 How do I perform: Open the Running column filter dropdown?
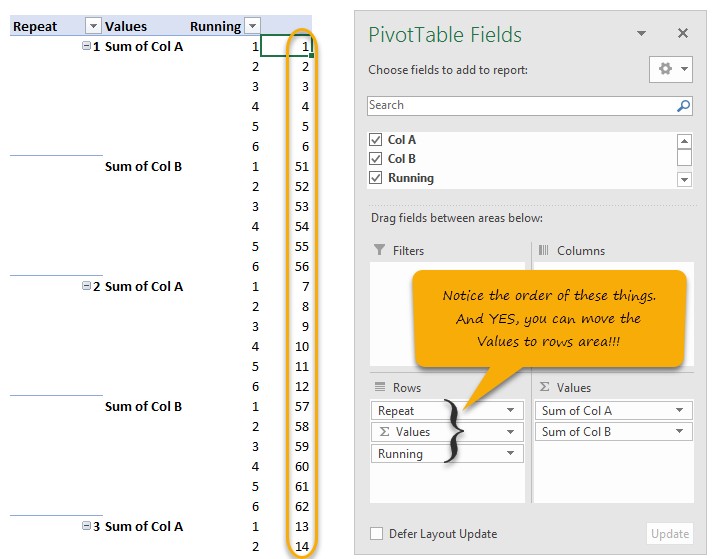click(x=252, y=26)
